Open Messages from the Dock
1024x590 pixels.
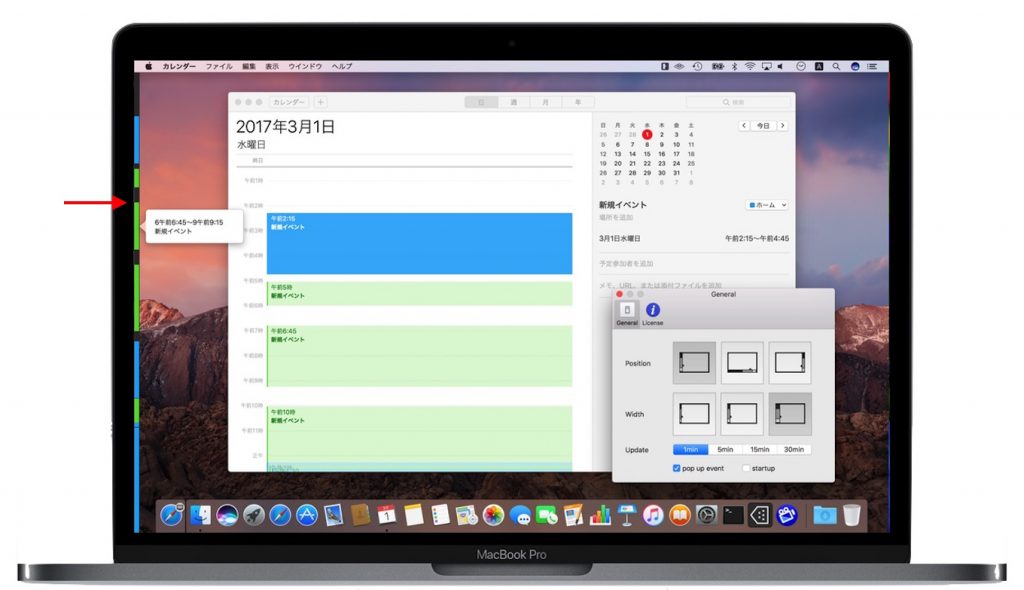coord(520,516)
